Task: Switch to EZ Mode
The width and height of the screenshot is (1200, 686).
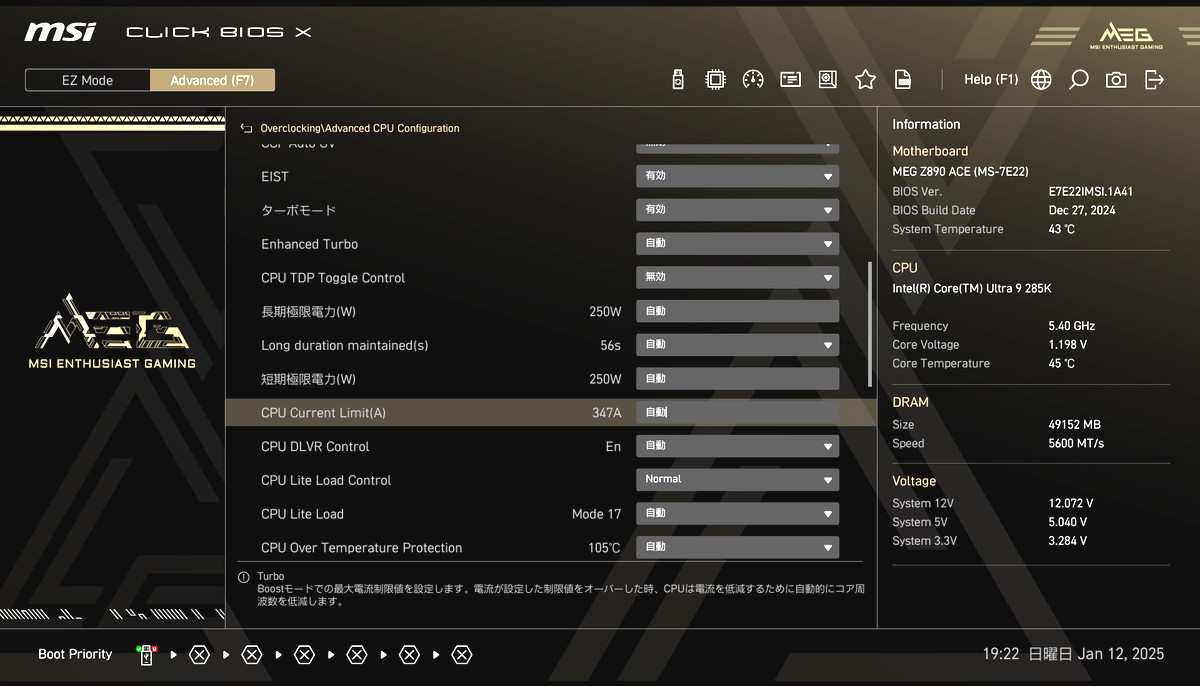Action: 88,80
